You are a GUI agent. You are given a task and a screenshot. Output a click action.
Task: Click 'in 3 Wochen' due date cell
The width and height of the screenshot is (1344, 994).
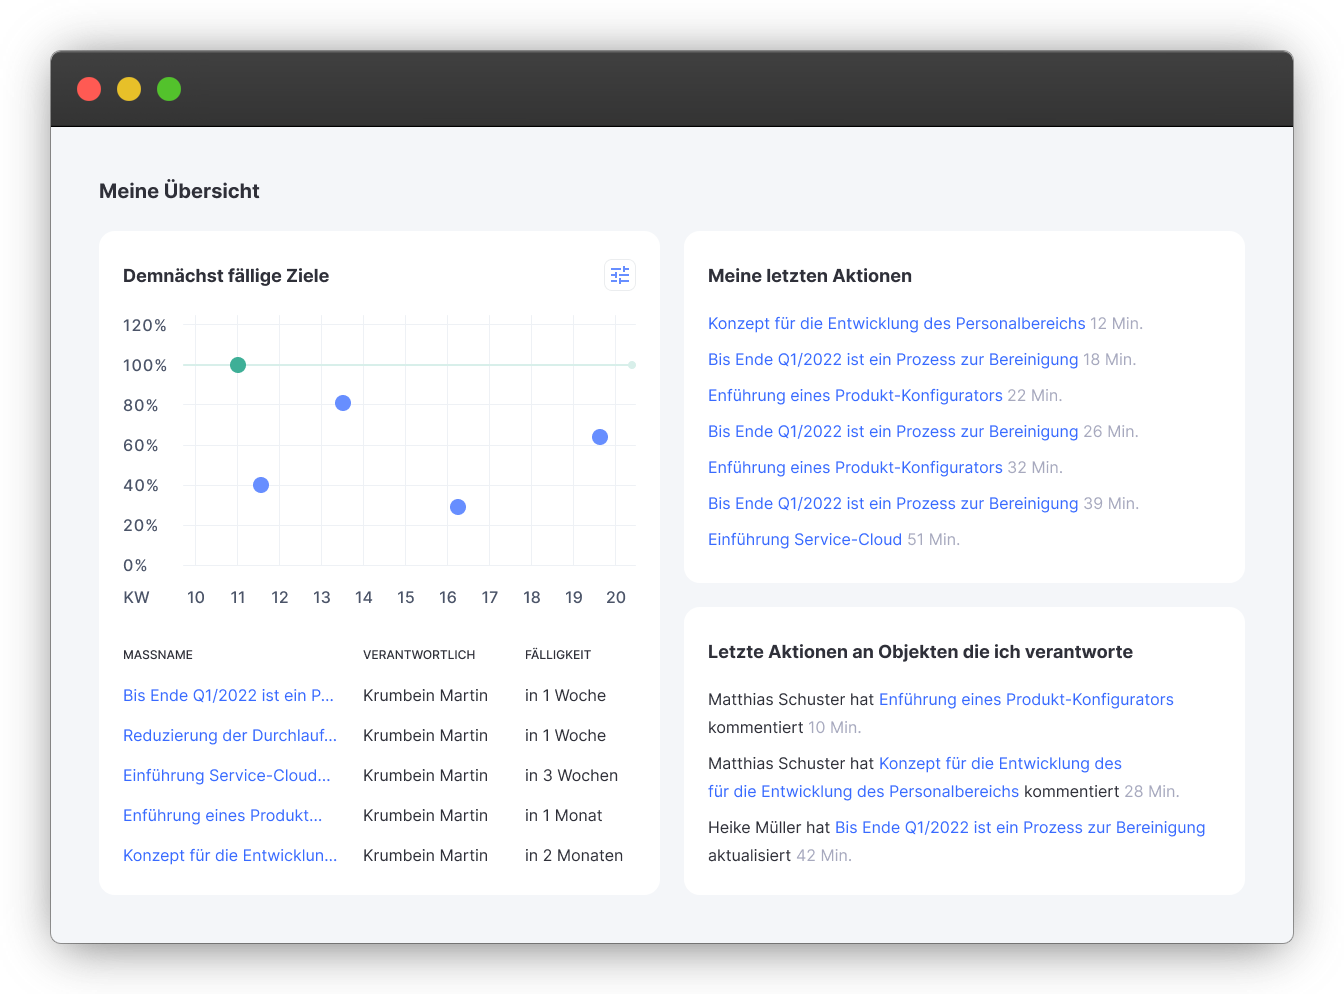click(x=571, y=775)
